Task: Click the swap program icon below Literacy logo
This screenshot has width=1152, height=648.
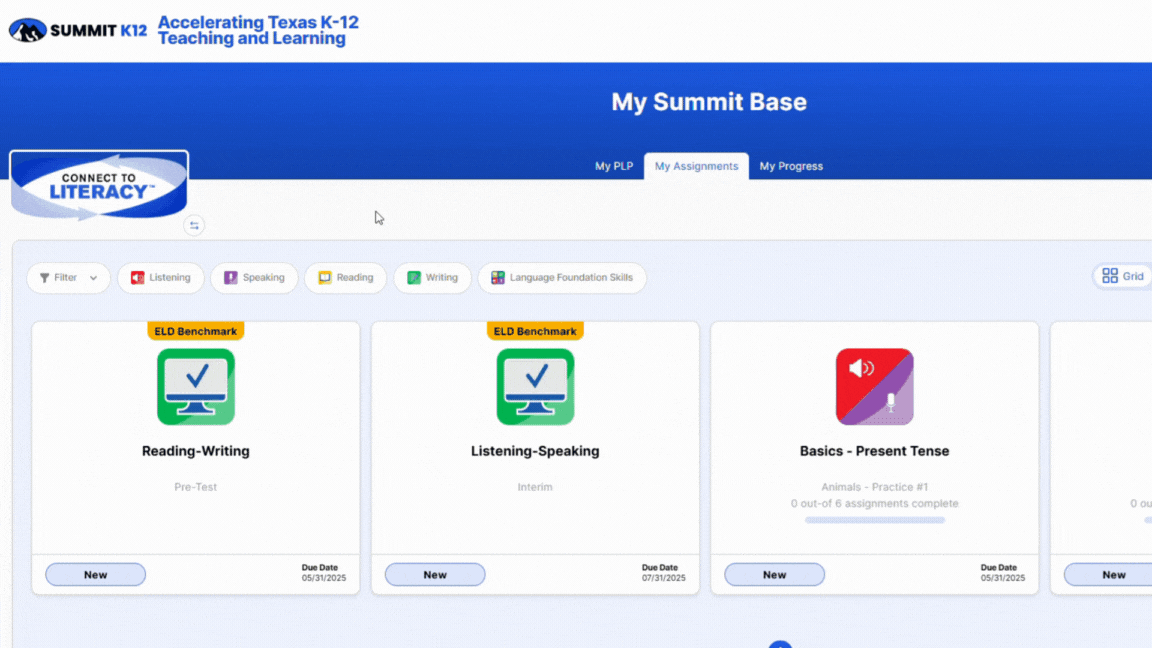Action: (194, 226)
